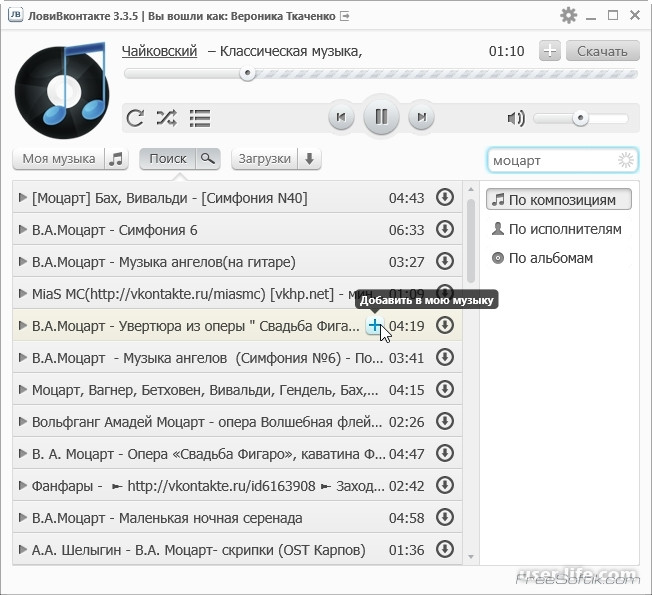
Task: Select В. А. Моцарт - Опера «Свадьба Фигаро» title
Action: coord(209,454)
